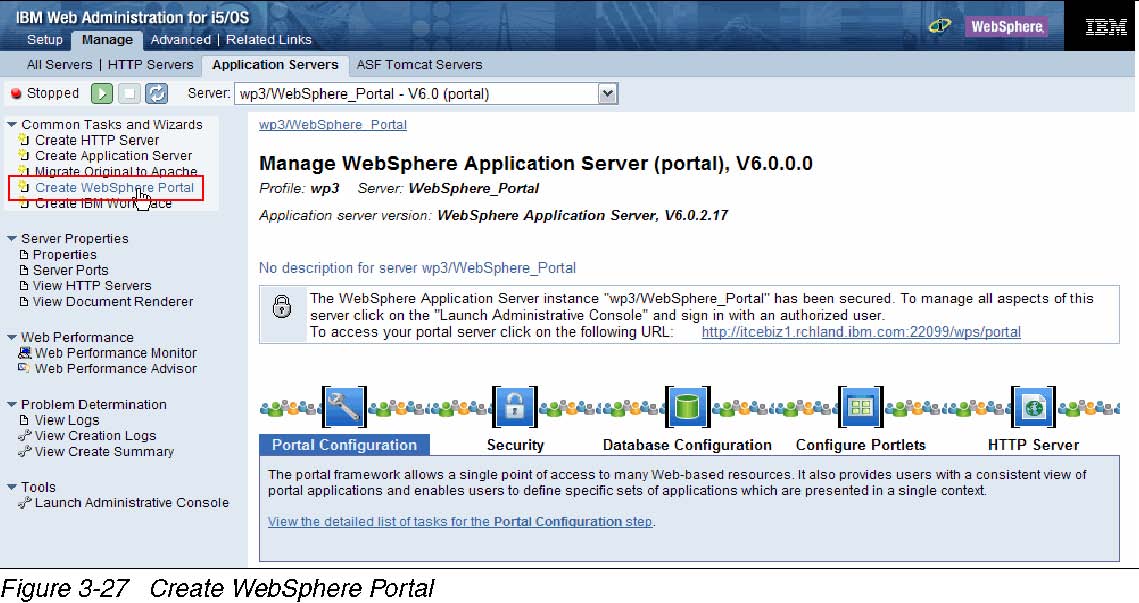The image size is (1139, 603).
Task: Click the Create Application Server wizard icon
Action: [24, 155]
